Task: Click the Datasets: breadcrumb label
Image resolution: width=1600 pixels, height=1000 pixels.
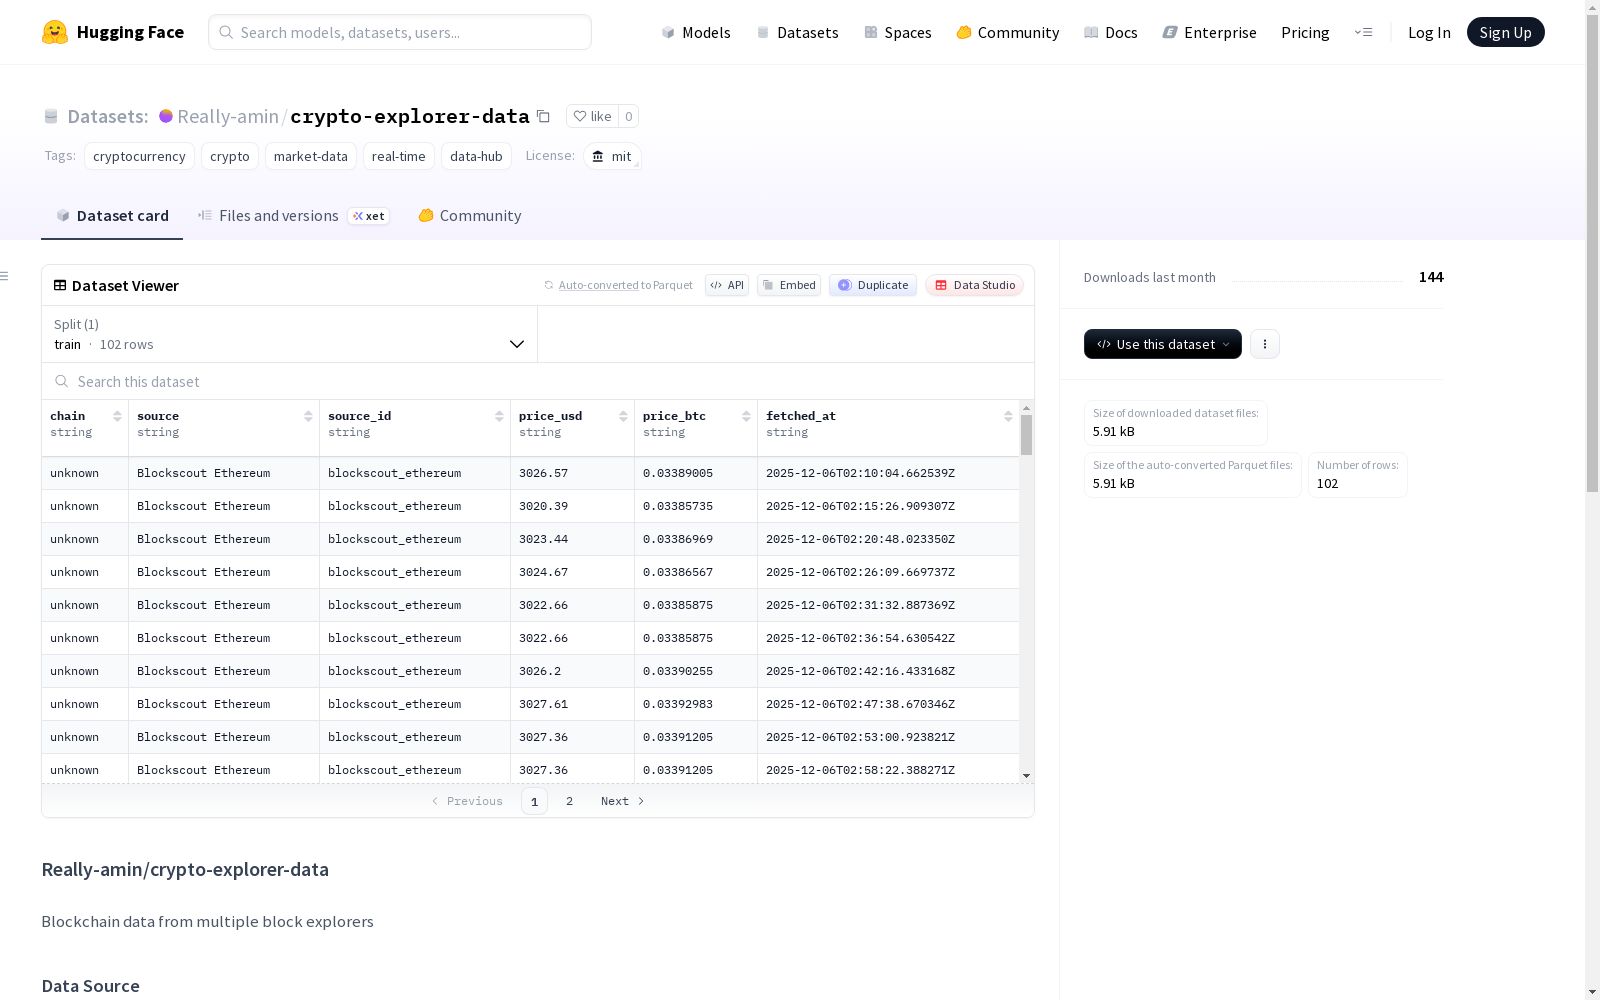Action: 107,116
